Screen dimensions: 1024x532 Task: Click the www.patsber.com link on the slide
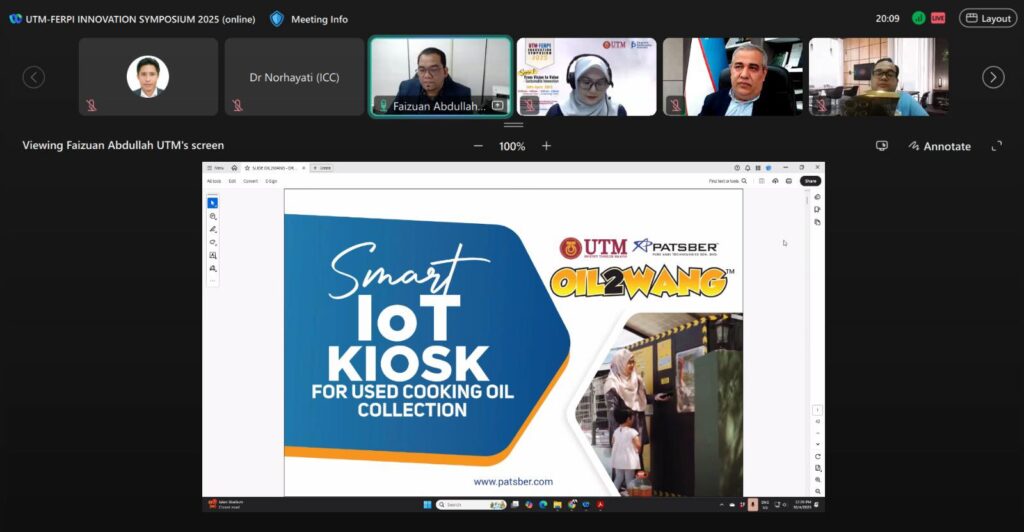pos(513,482)
